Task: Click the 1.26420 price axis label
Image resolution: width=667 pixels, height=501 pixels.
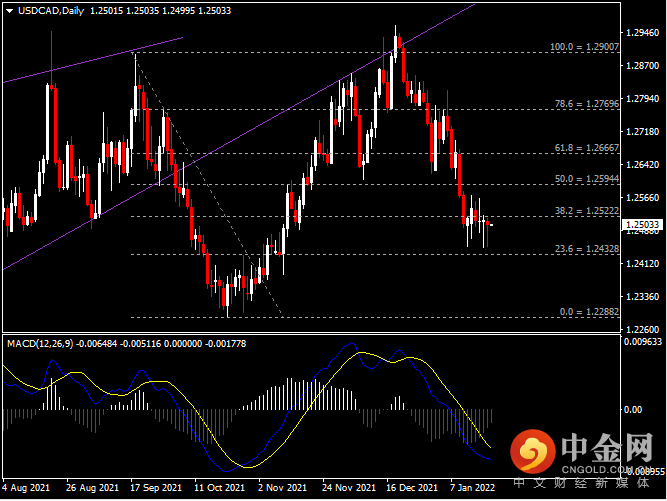Action: [x=643, y=165]
